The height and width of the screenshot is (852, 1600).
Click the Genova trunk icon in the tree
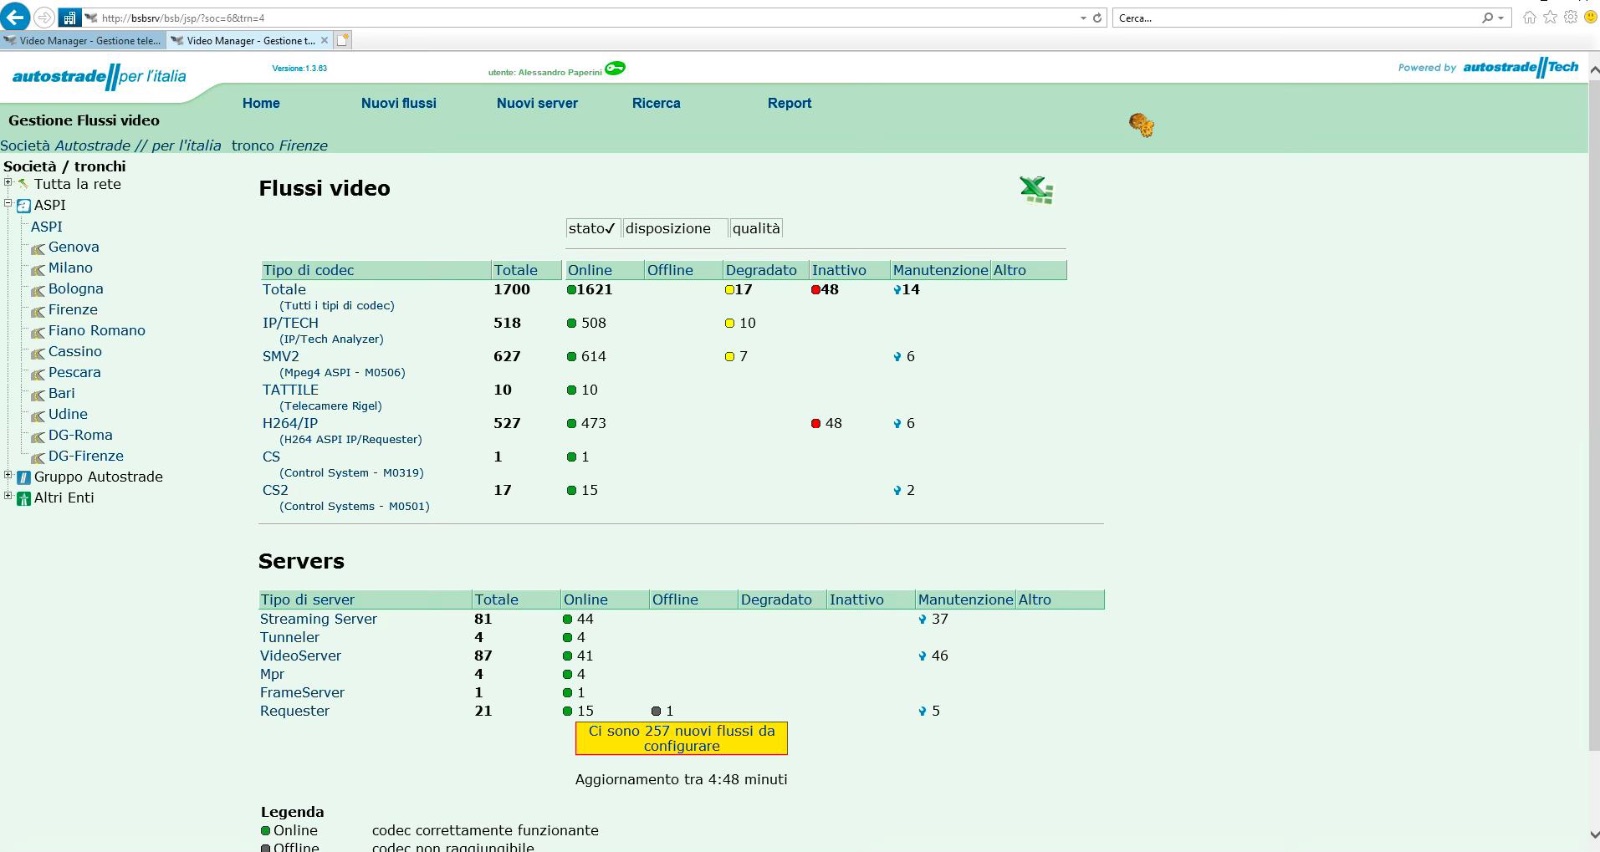tap(38, 249)
